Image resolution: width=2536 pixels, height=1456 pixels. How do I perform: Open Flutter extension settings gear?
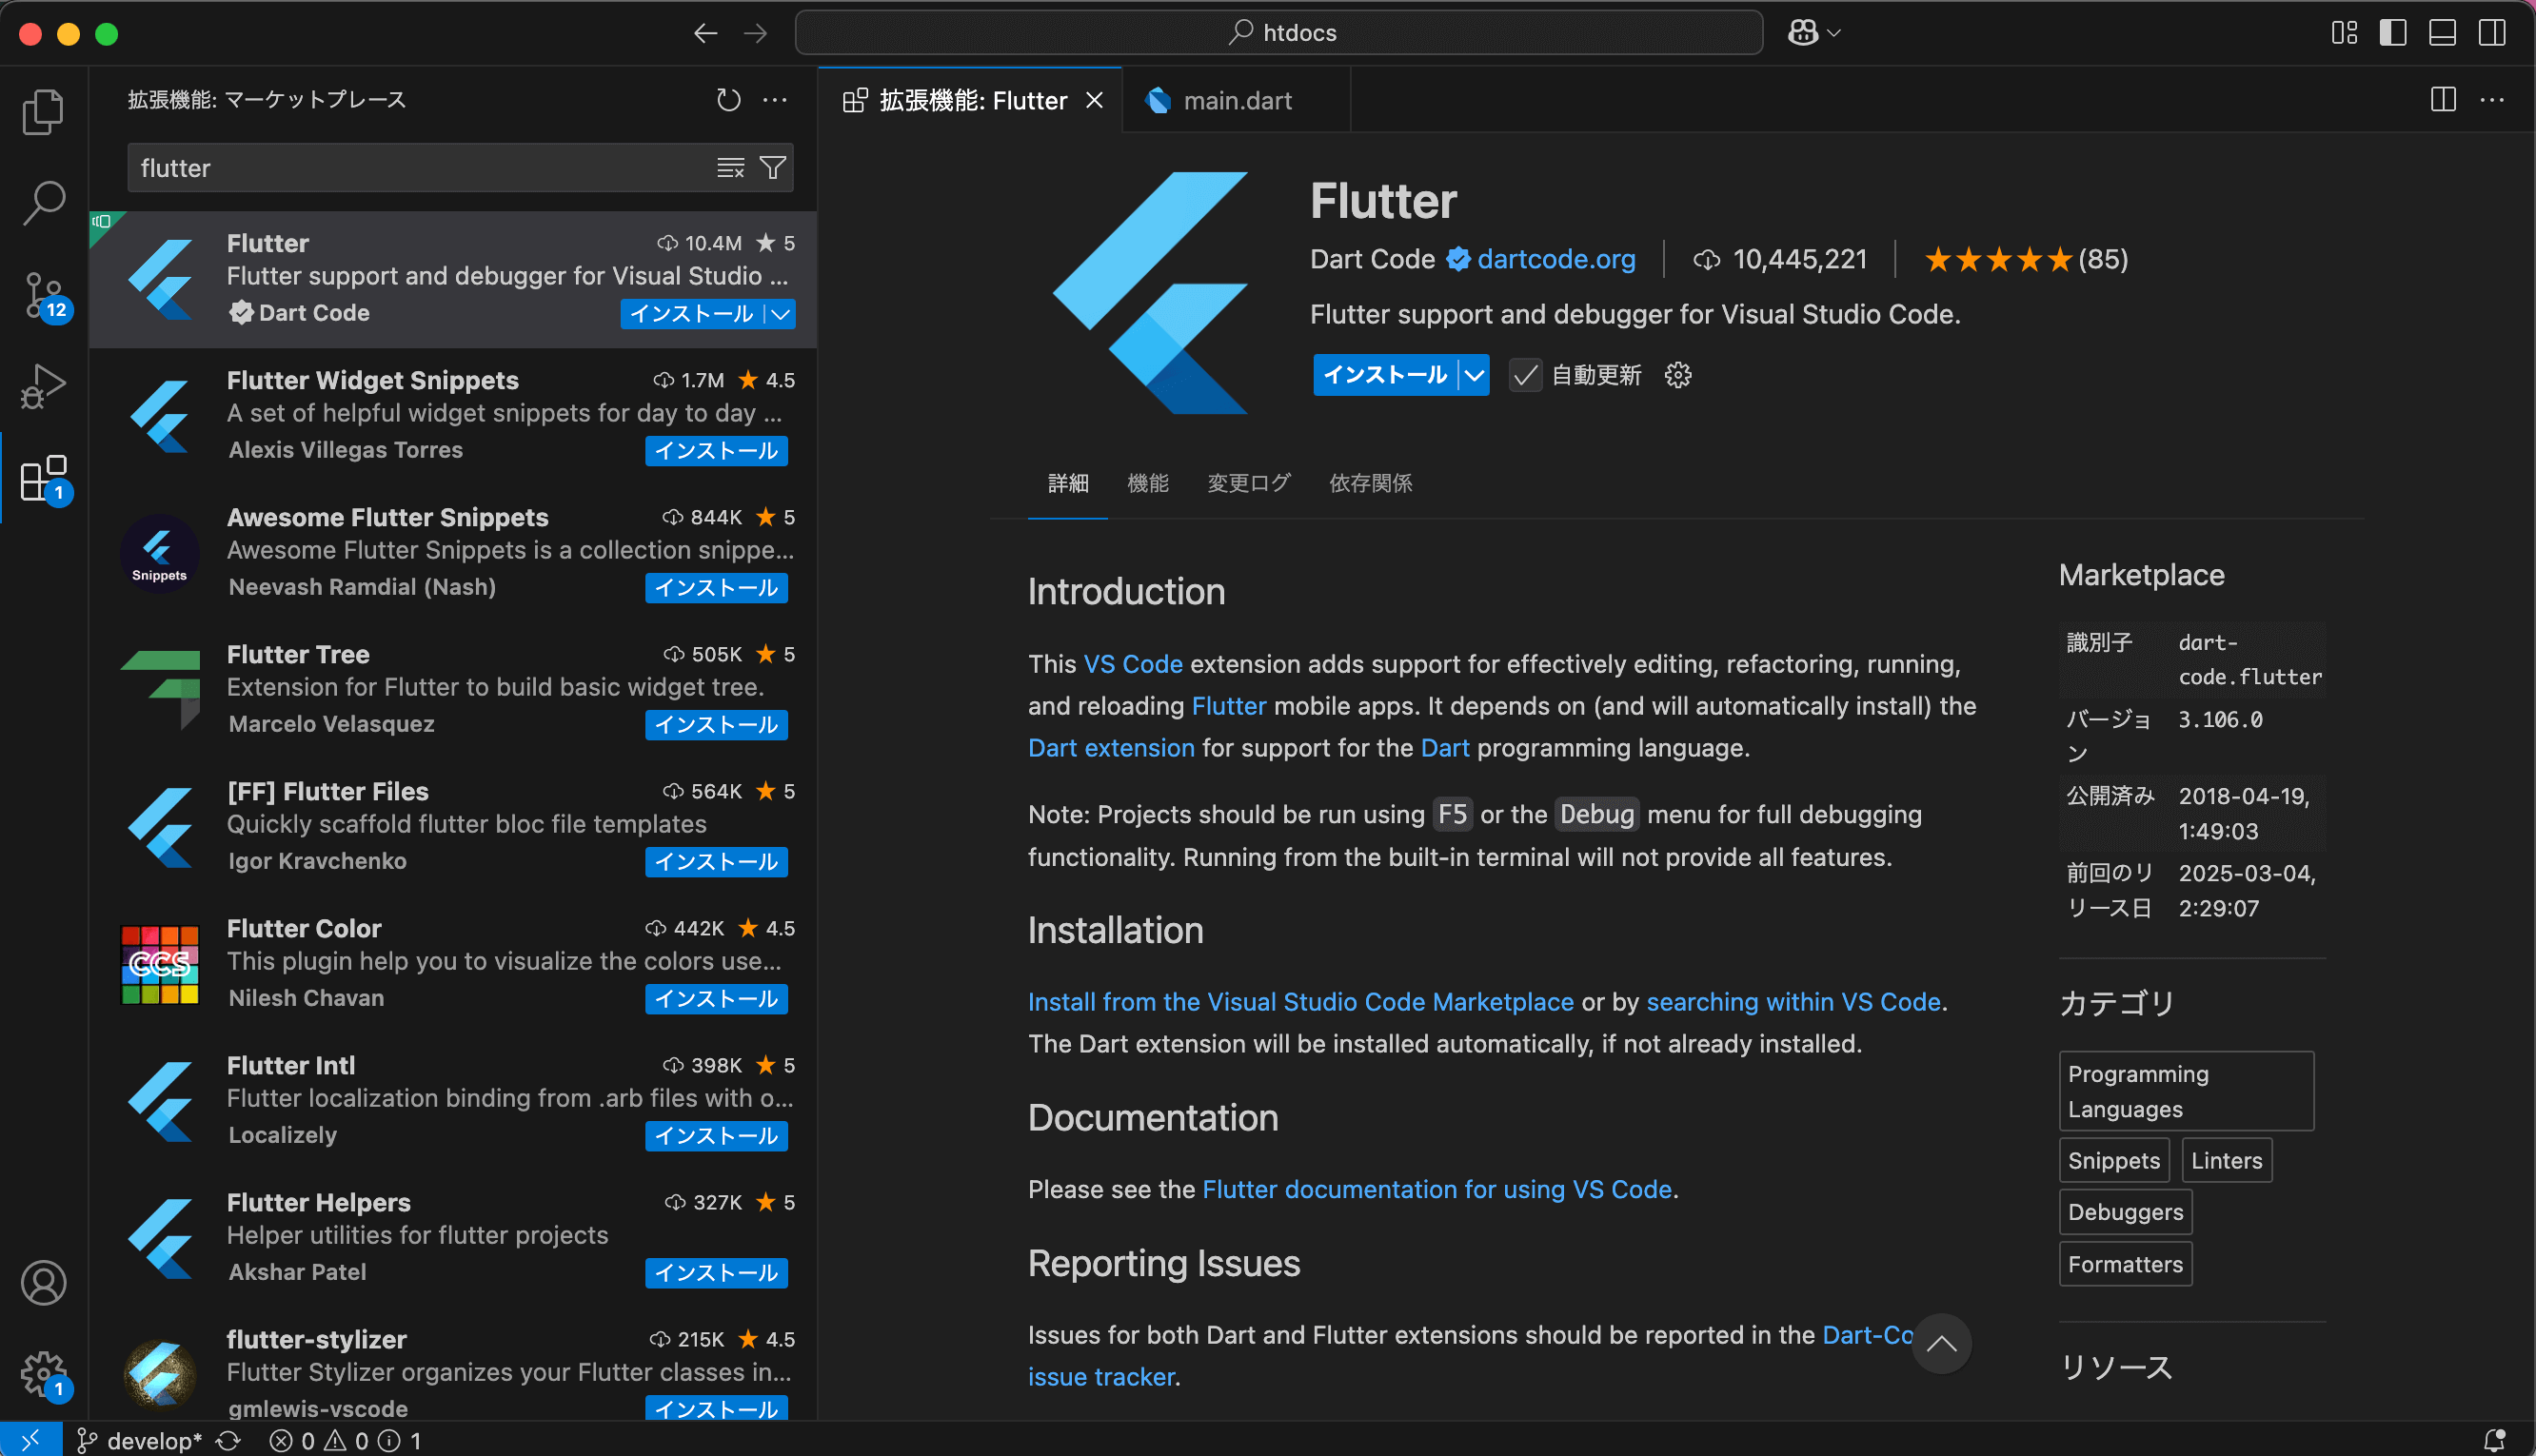1678,375
